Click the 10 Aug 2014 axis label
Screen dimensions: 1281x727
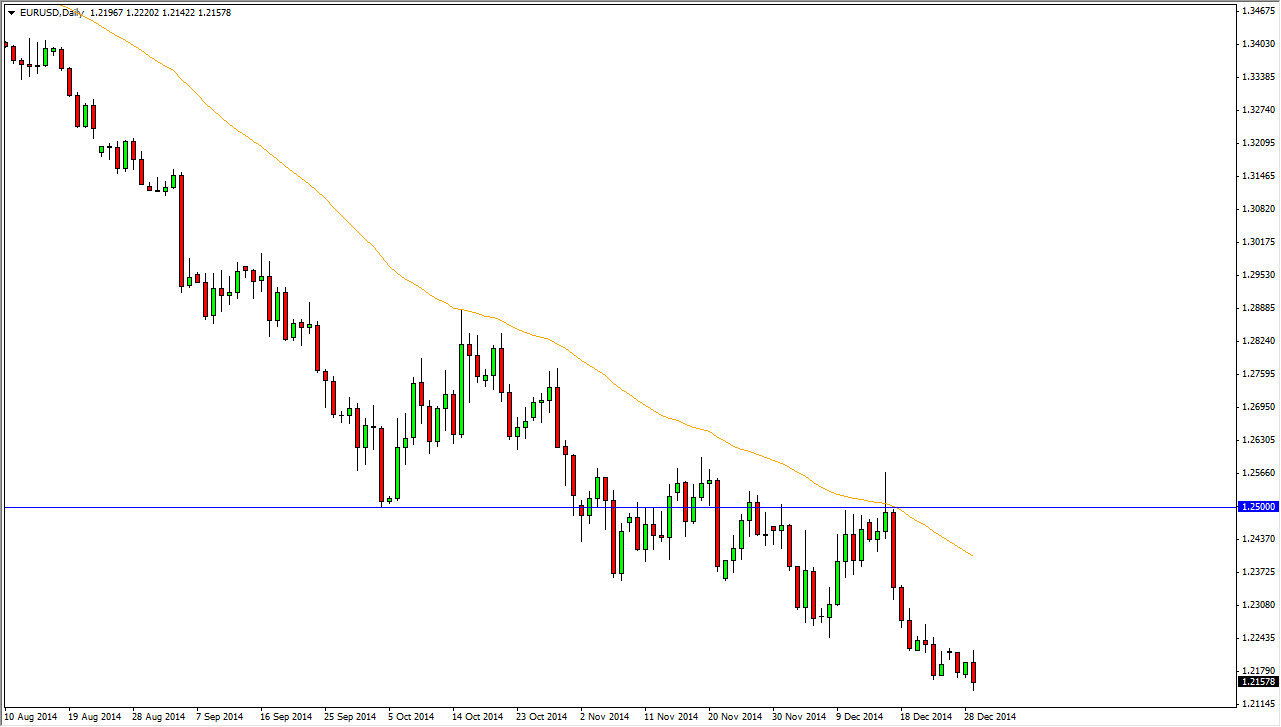coord(30,717)
